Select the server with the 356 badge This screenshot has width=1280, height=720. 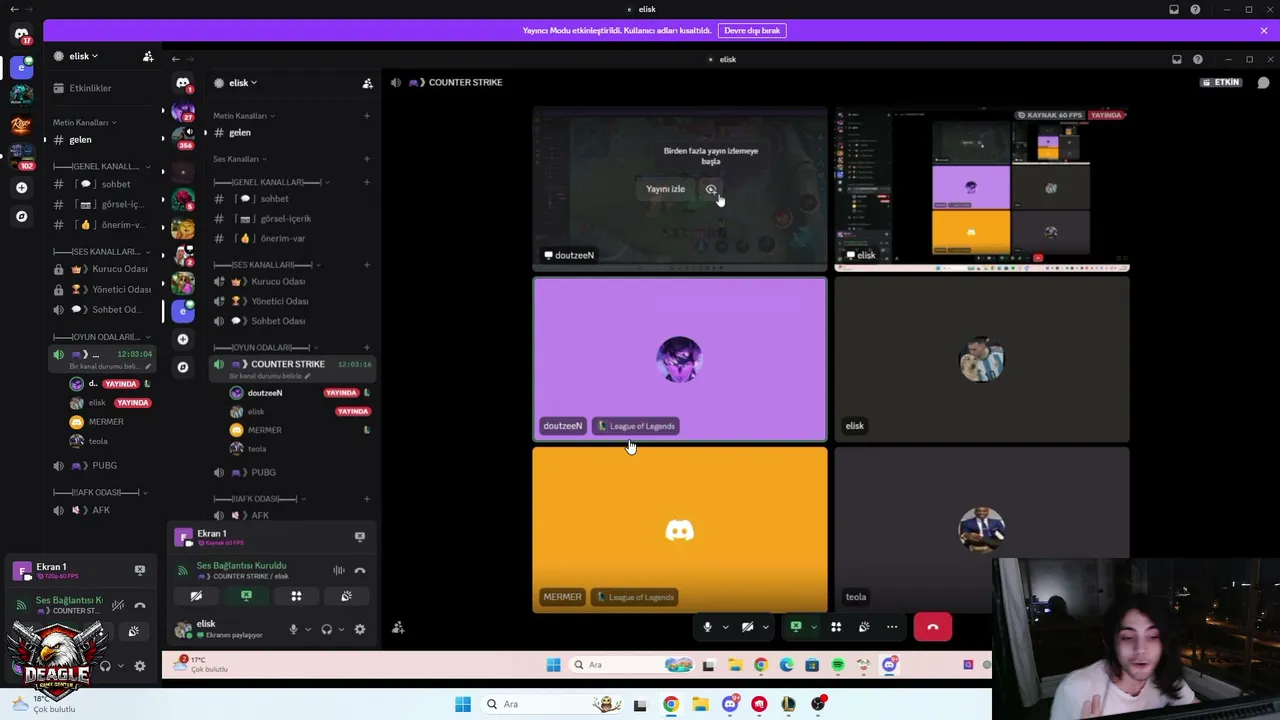[183, 137]
